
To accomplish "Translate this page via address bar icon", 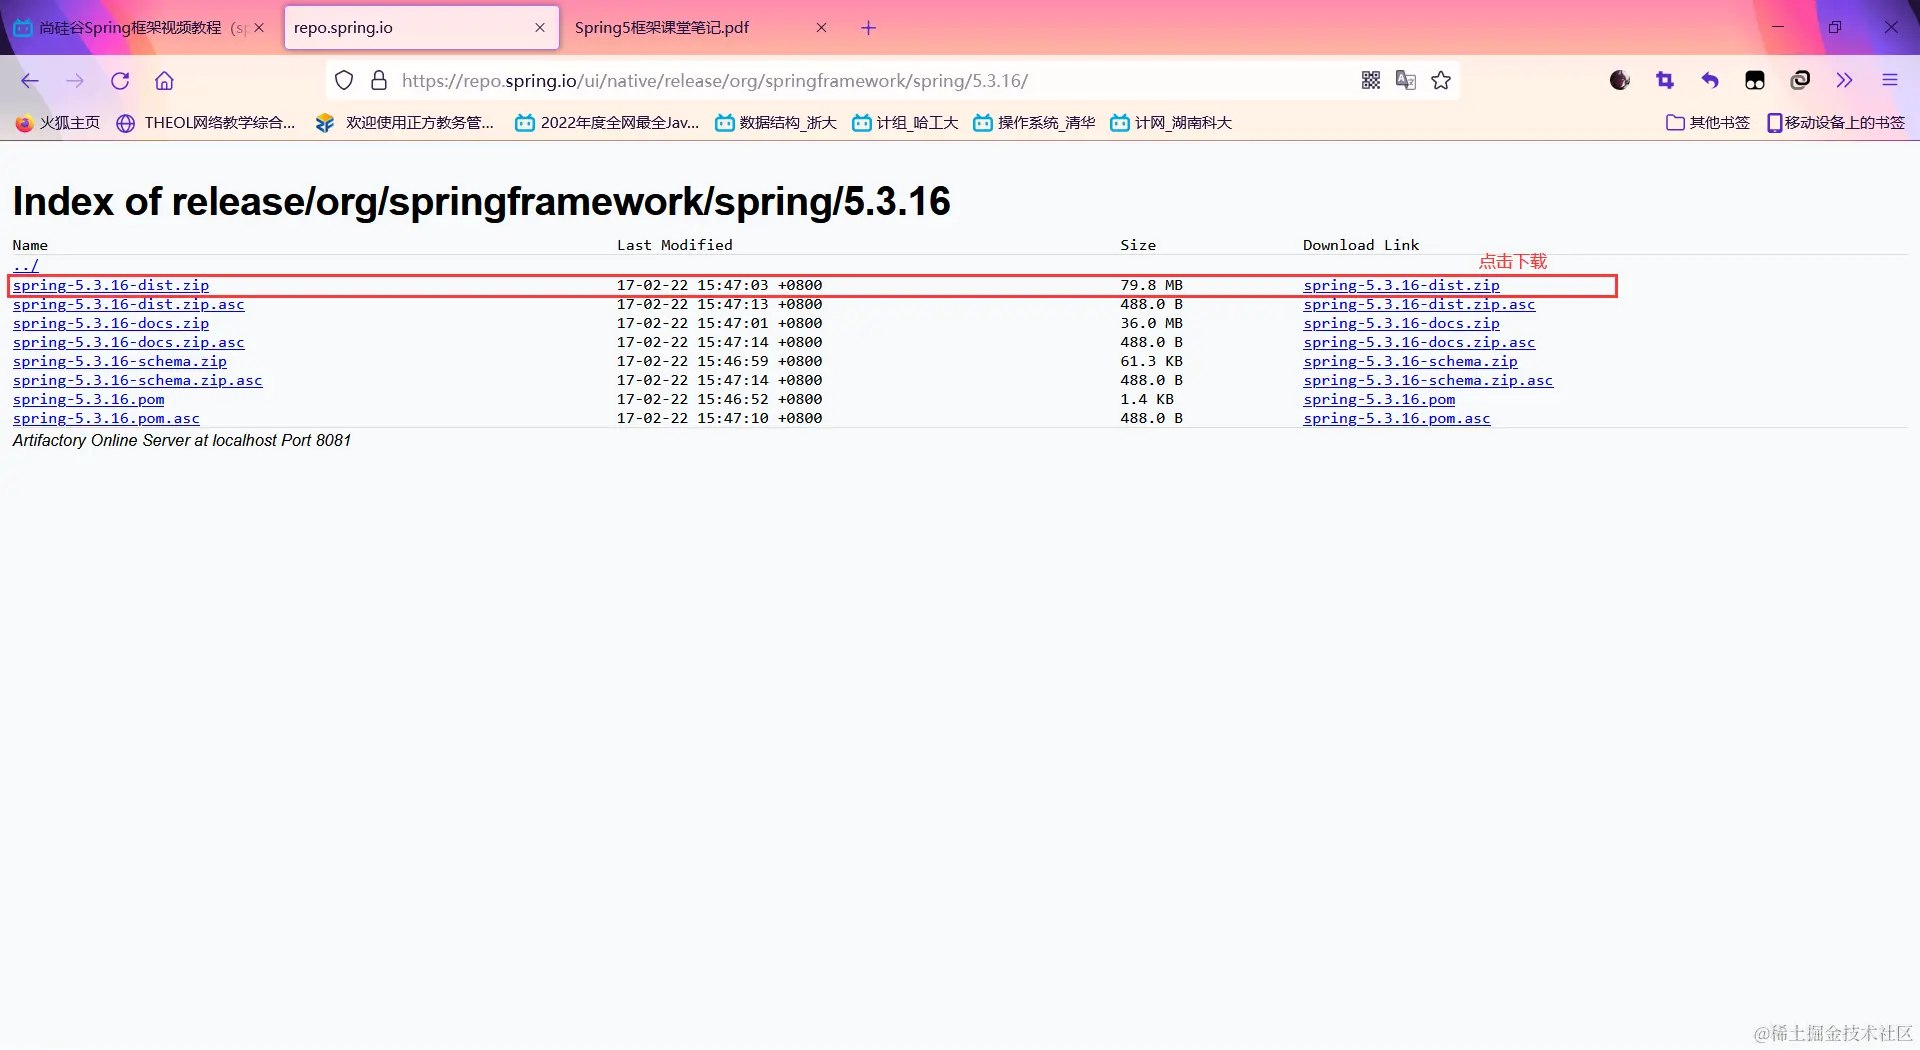I will point(1406,81).
